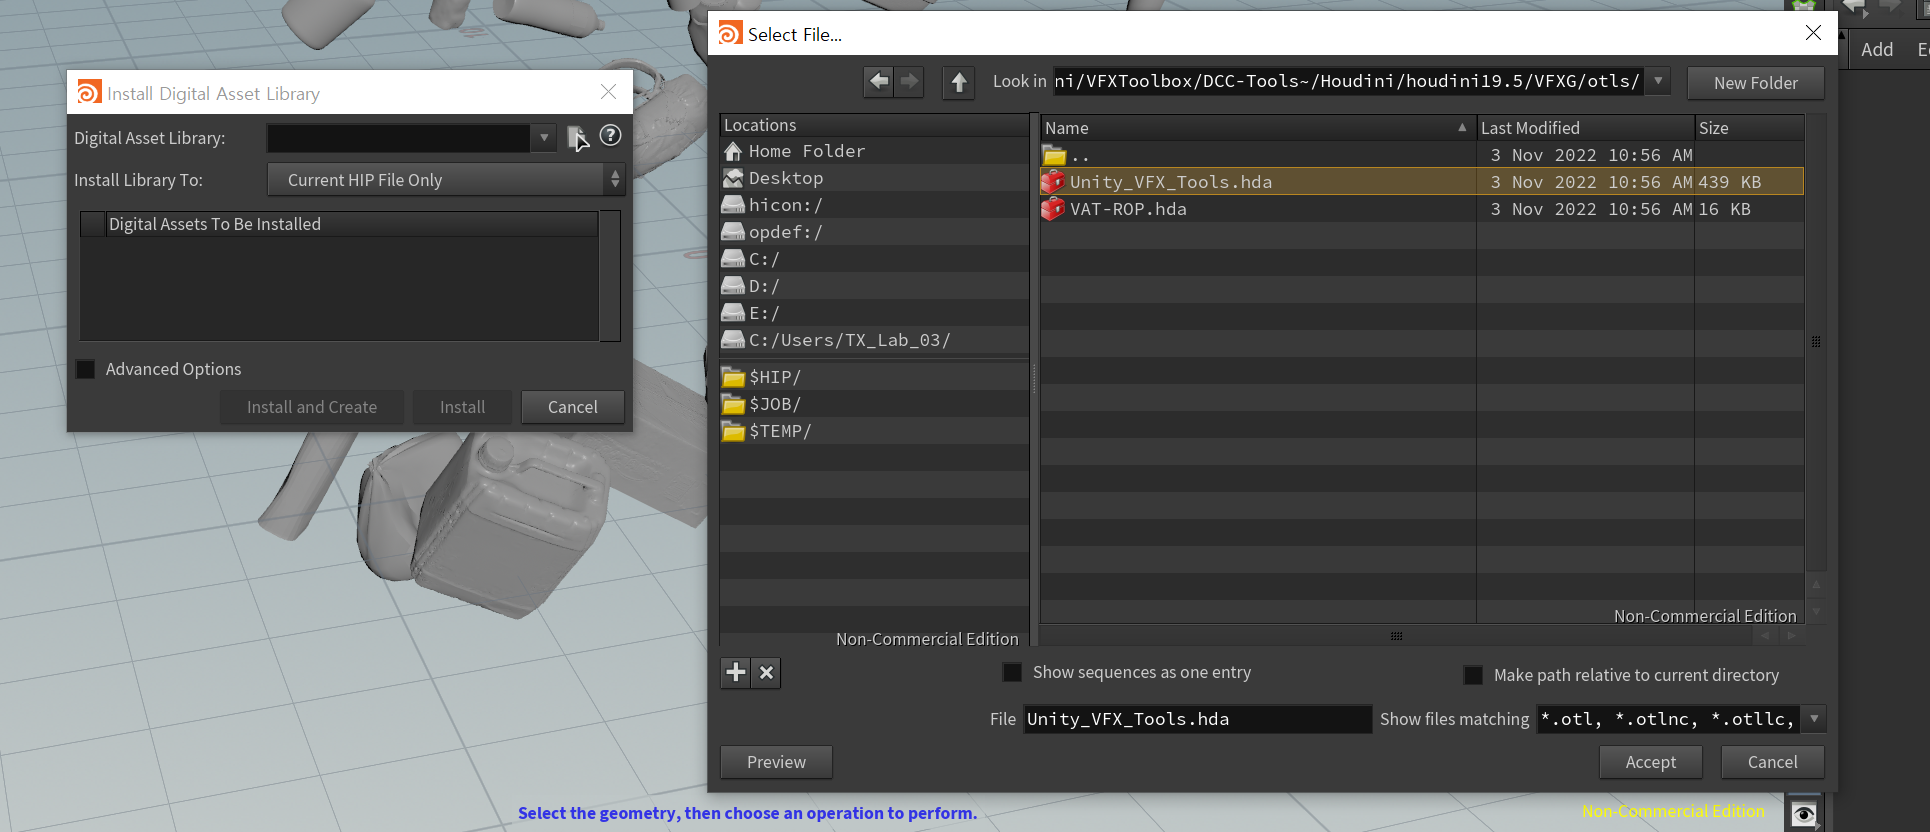Click New Folder button
The image size is (1930, 832).
point(1756,83)
